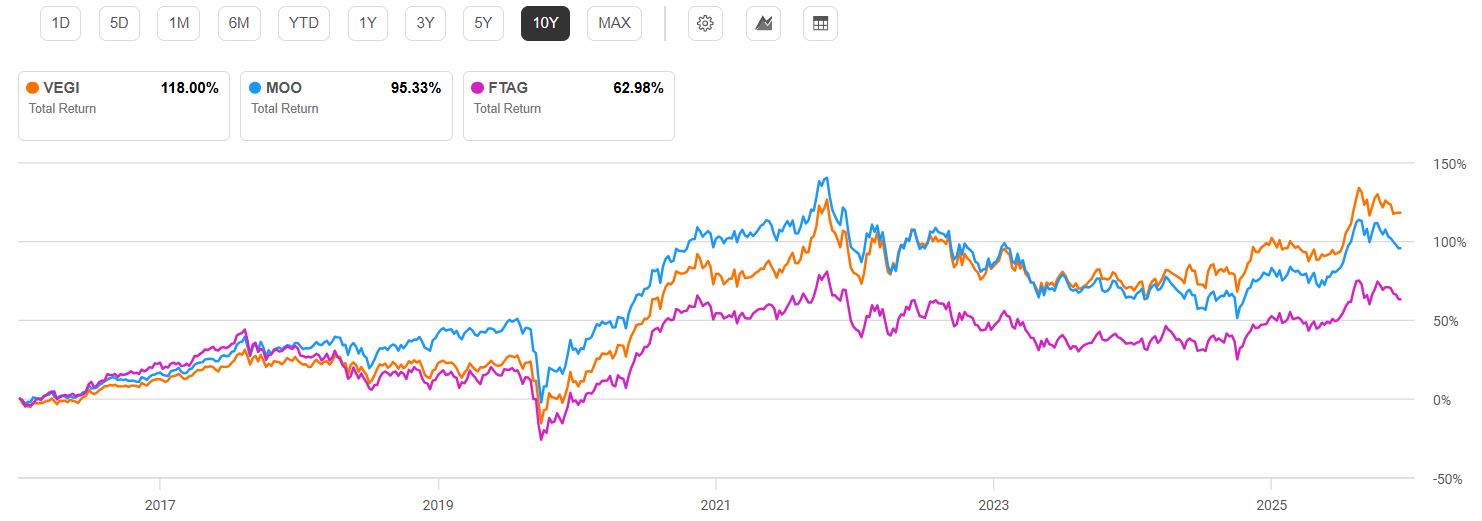Select the 5D time range
Viewport: 1482px width, 521px height.
pyautogui.click(x=119, y=23)
